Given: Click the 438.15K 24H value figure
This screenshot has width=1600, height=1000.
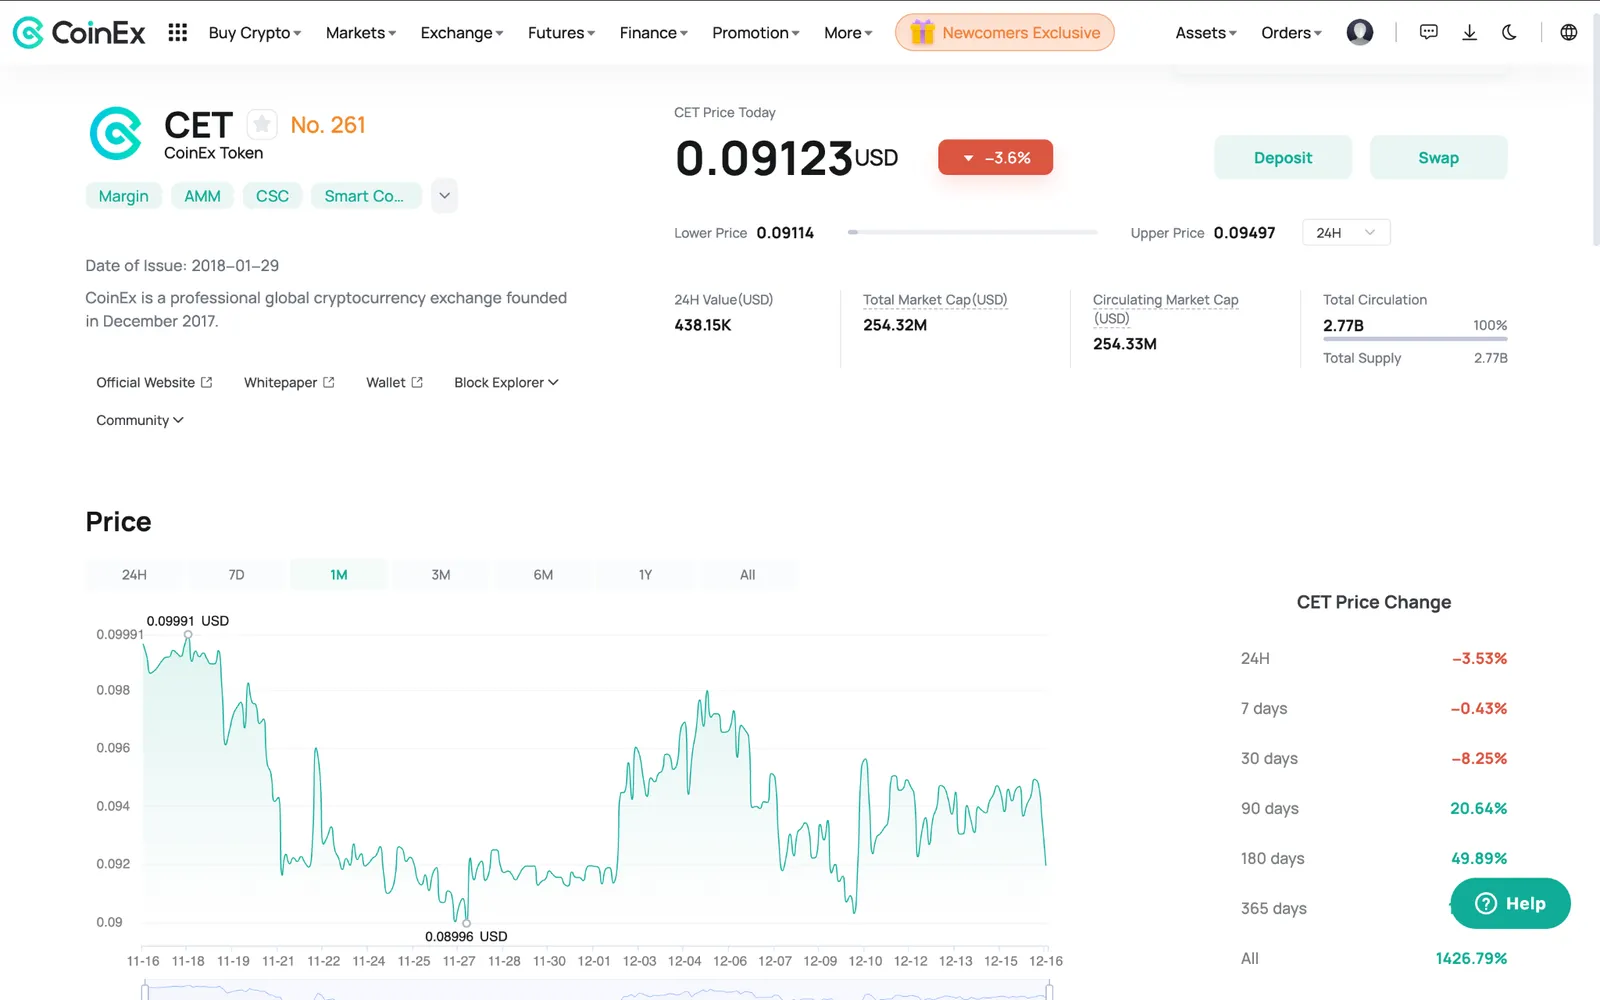Looking at the screenshot, I should 703,325.
